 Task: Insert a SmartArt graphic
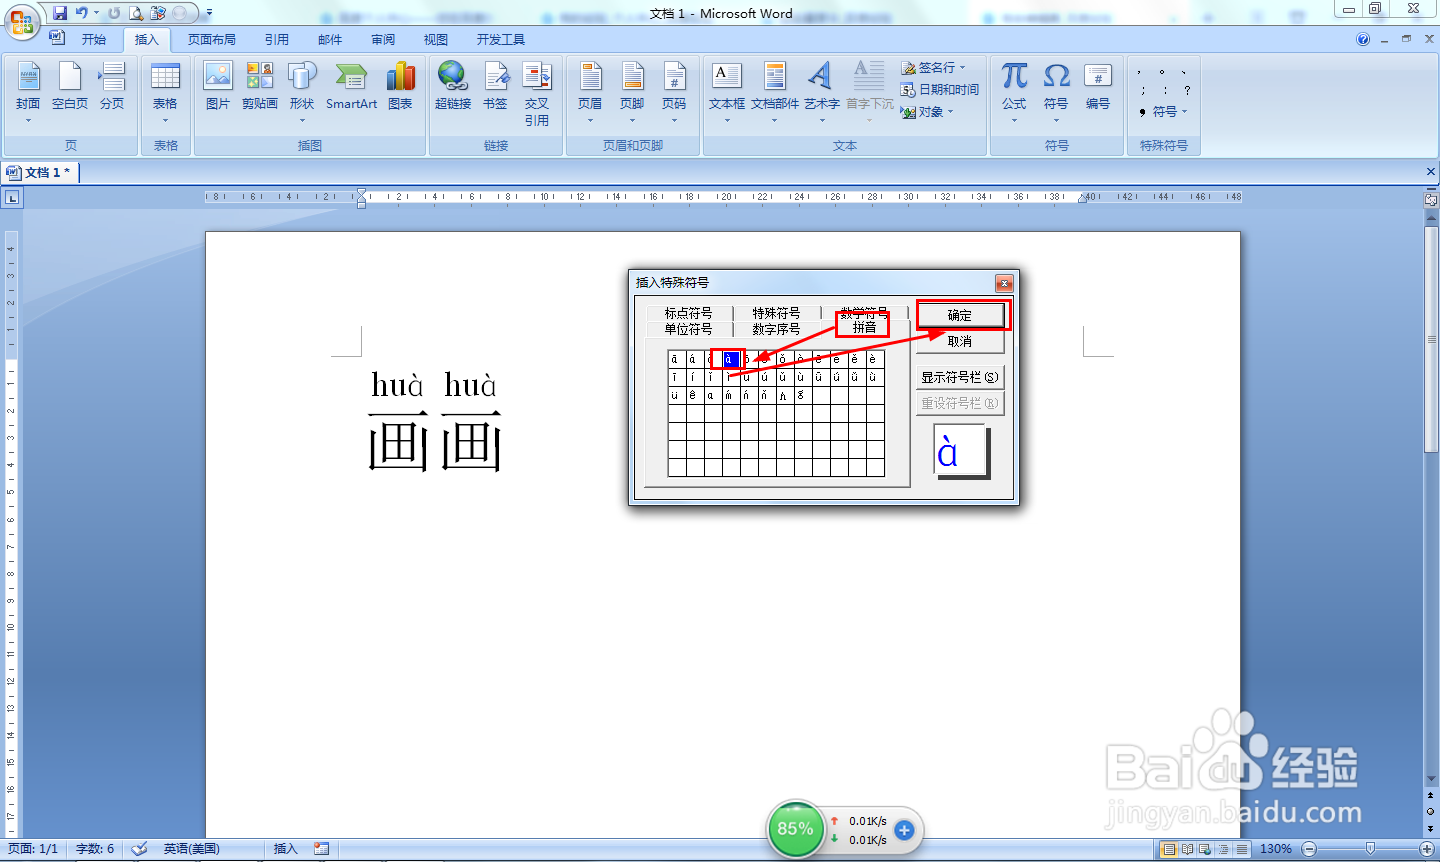point(351,88)
